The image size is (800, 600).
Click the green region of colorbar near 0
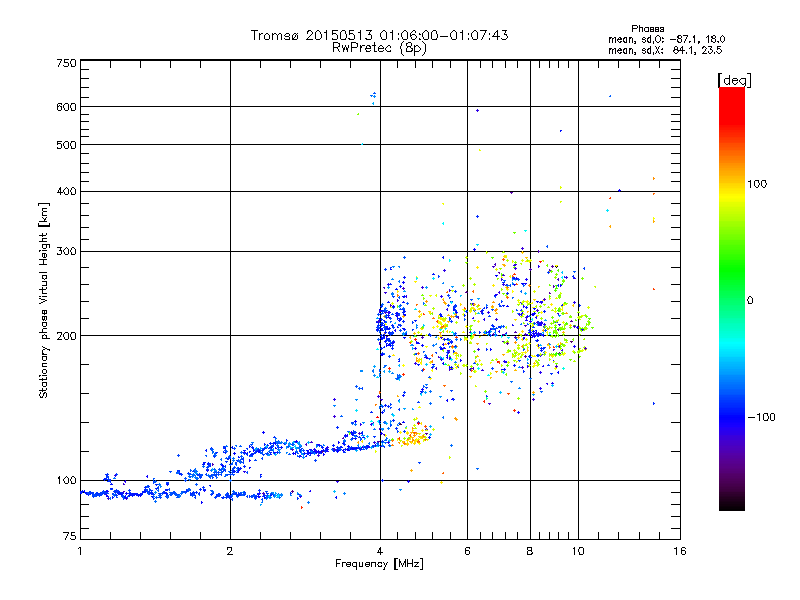coord(732,286)
